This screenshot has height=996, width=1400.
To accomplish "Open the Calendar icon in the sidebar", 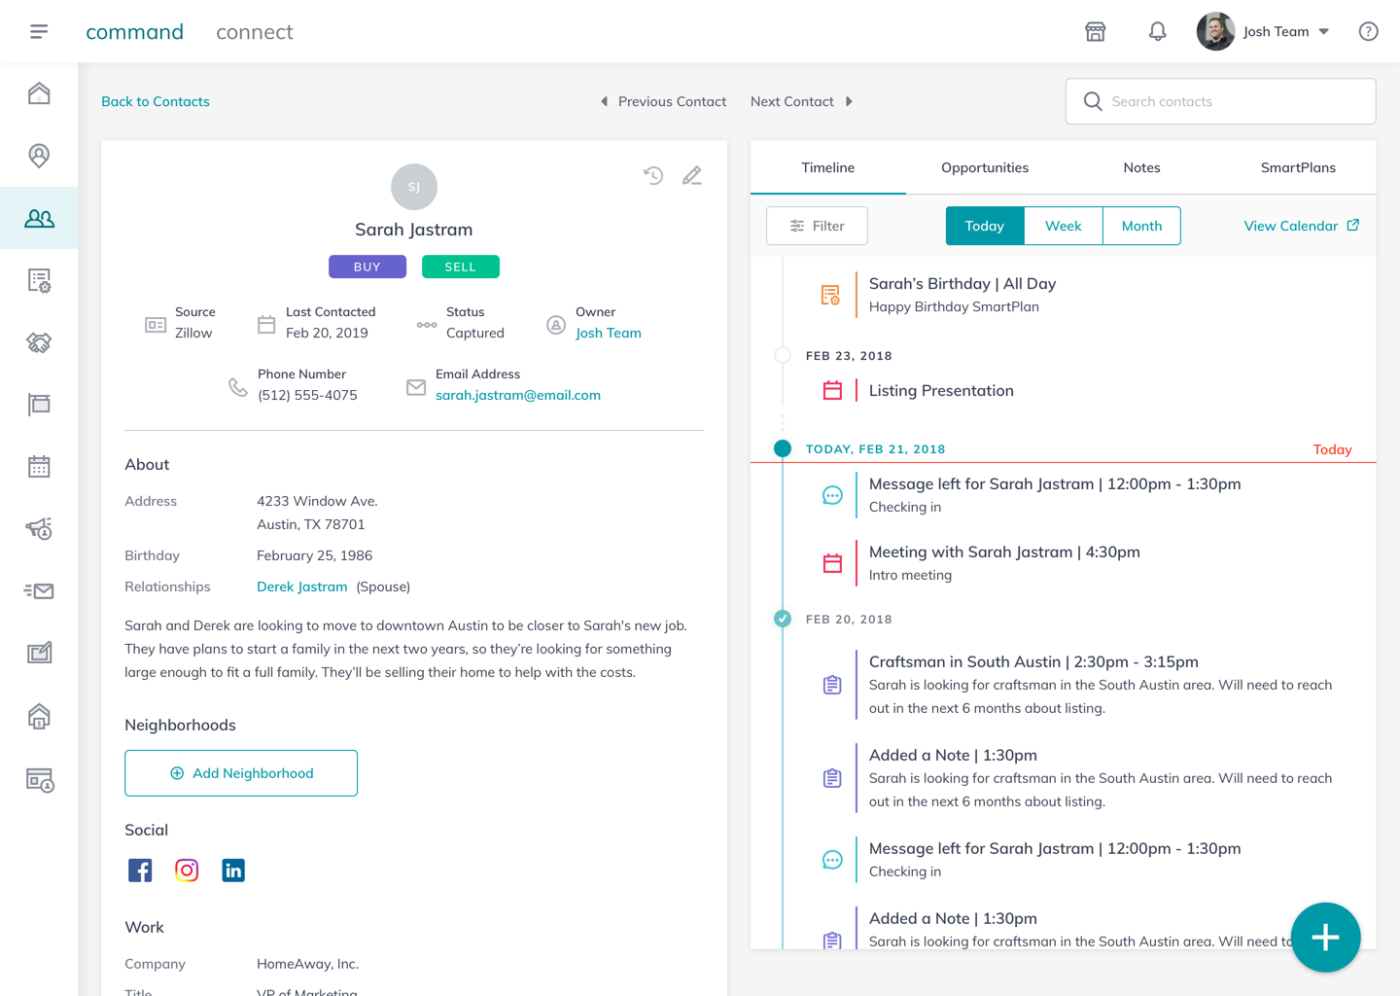I will (39, 465).
